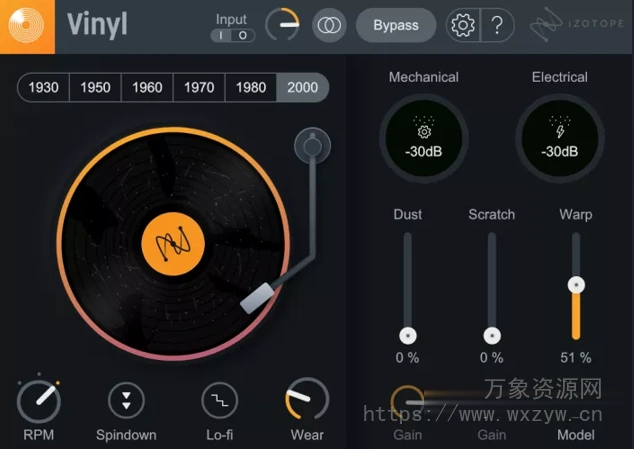Click the Mechanical noise dial

click(x=423, y=140)
